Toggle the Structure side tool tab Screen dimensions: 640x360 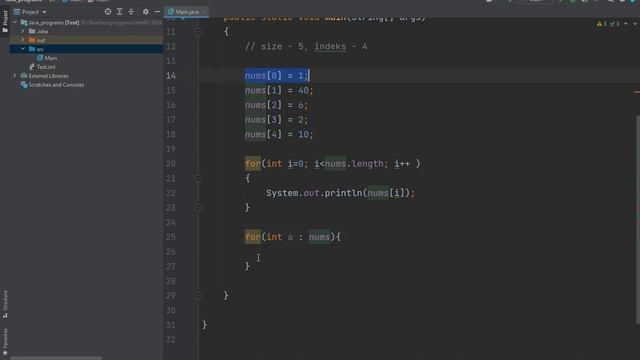(5, 304)
